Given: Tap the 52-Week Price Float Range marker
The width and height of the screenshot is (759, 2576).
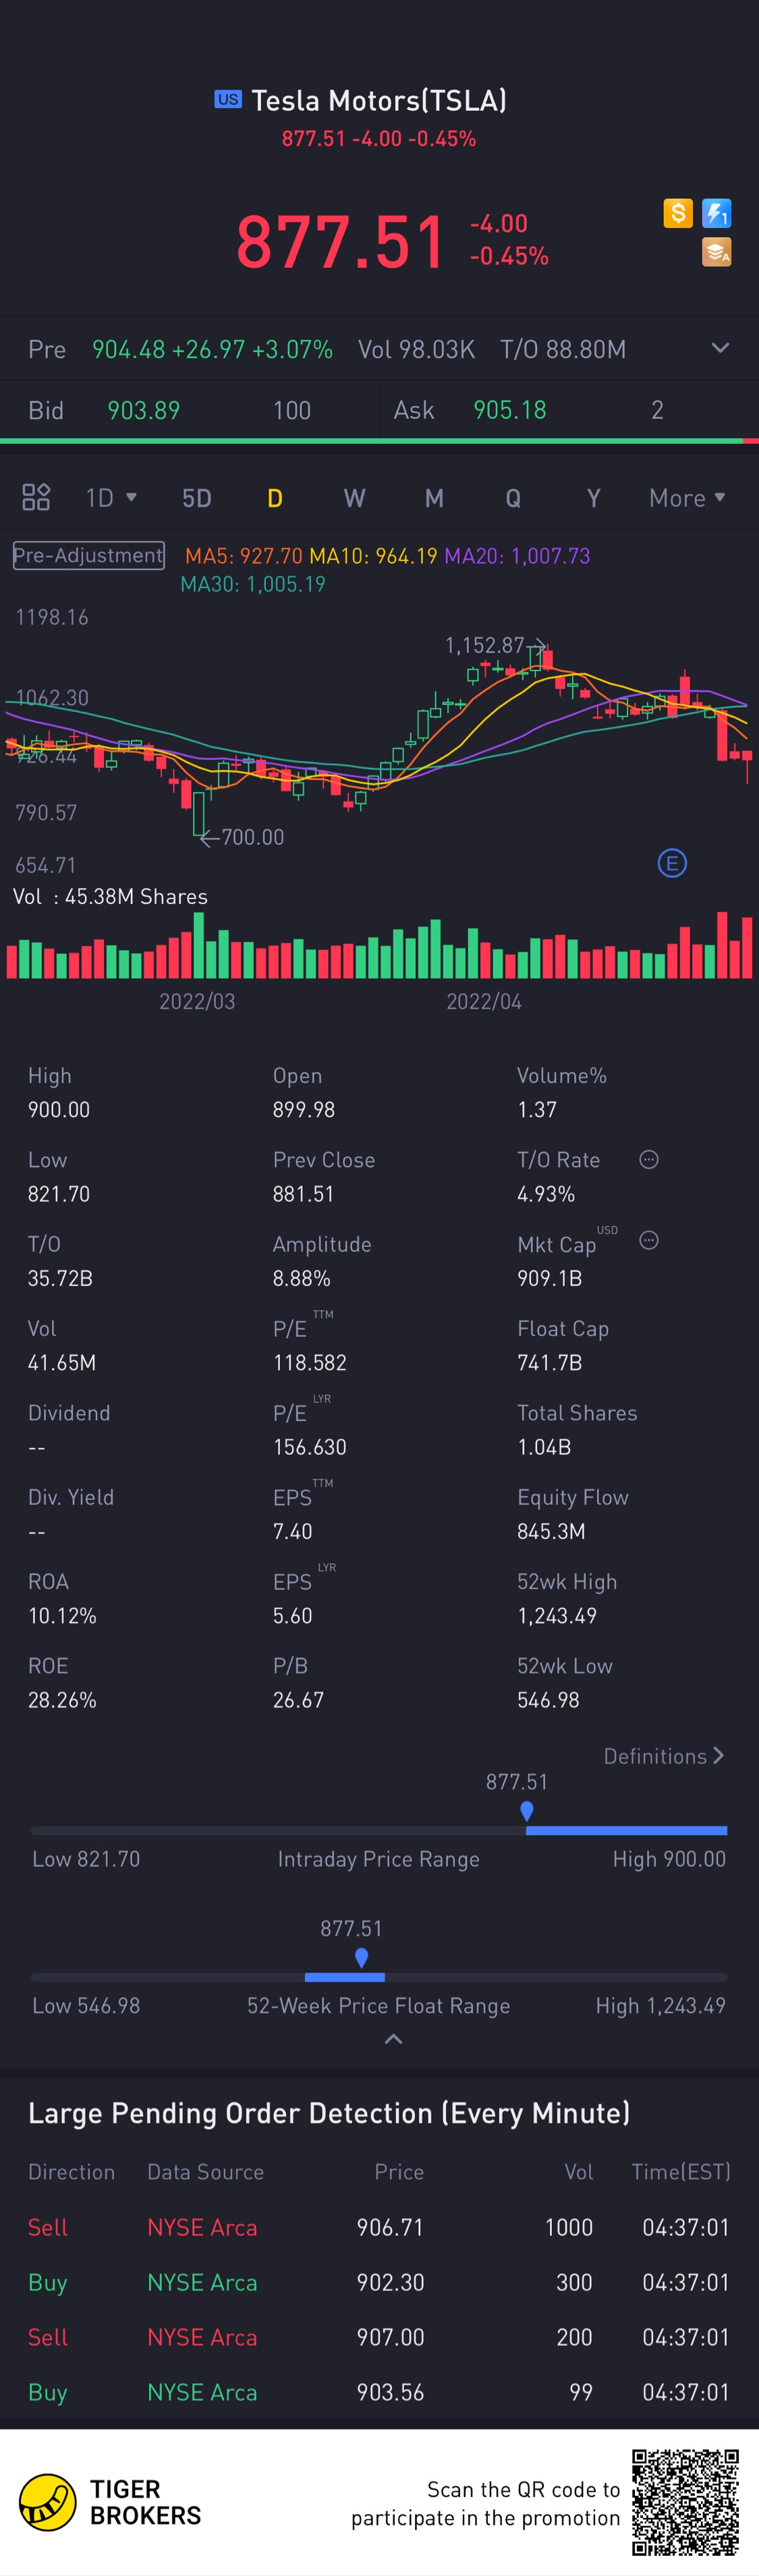Looking at the screenshot, I should pos(361,1957).
